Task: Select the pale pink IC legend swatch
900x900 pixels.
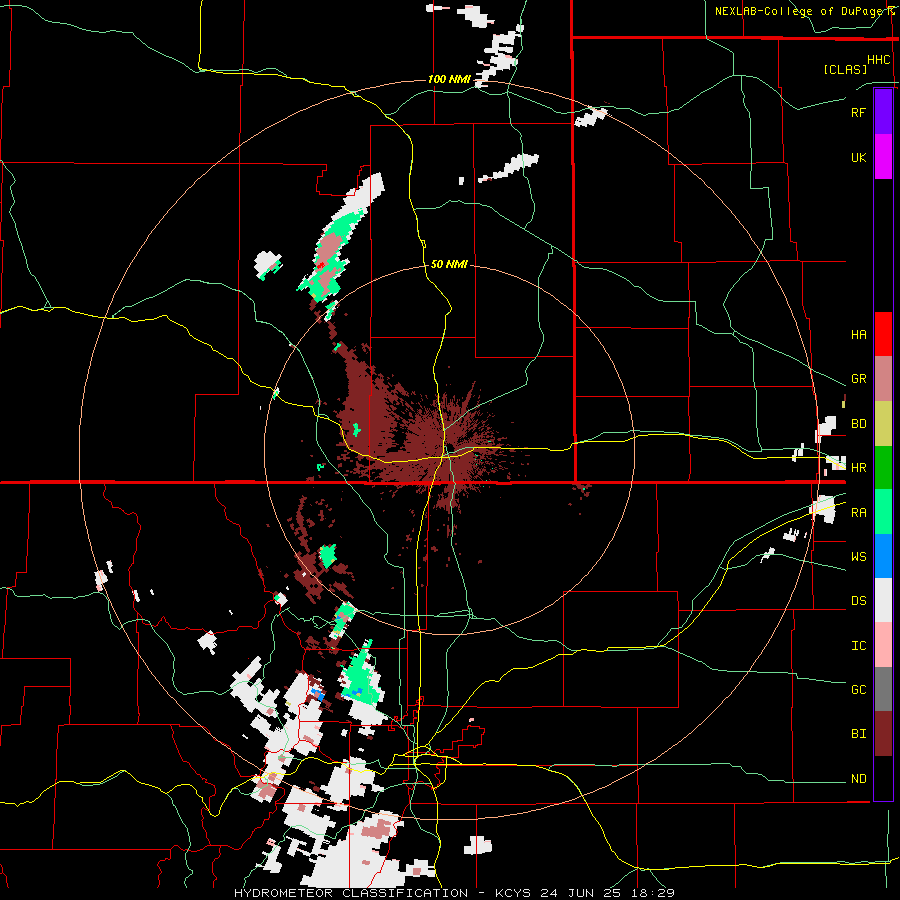Action: click(x=883, y=645)
